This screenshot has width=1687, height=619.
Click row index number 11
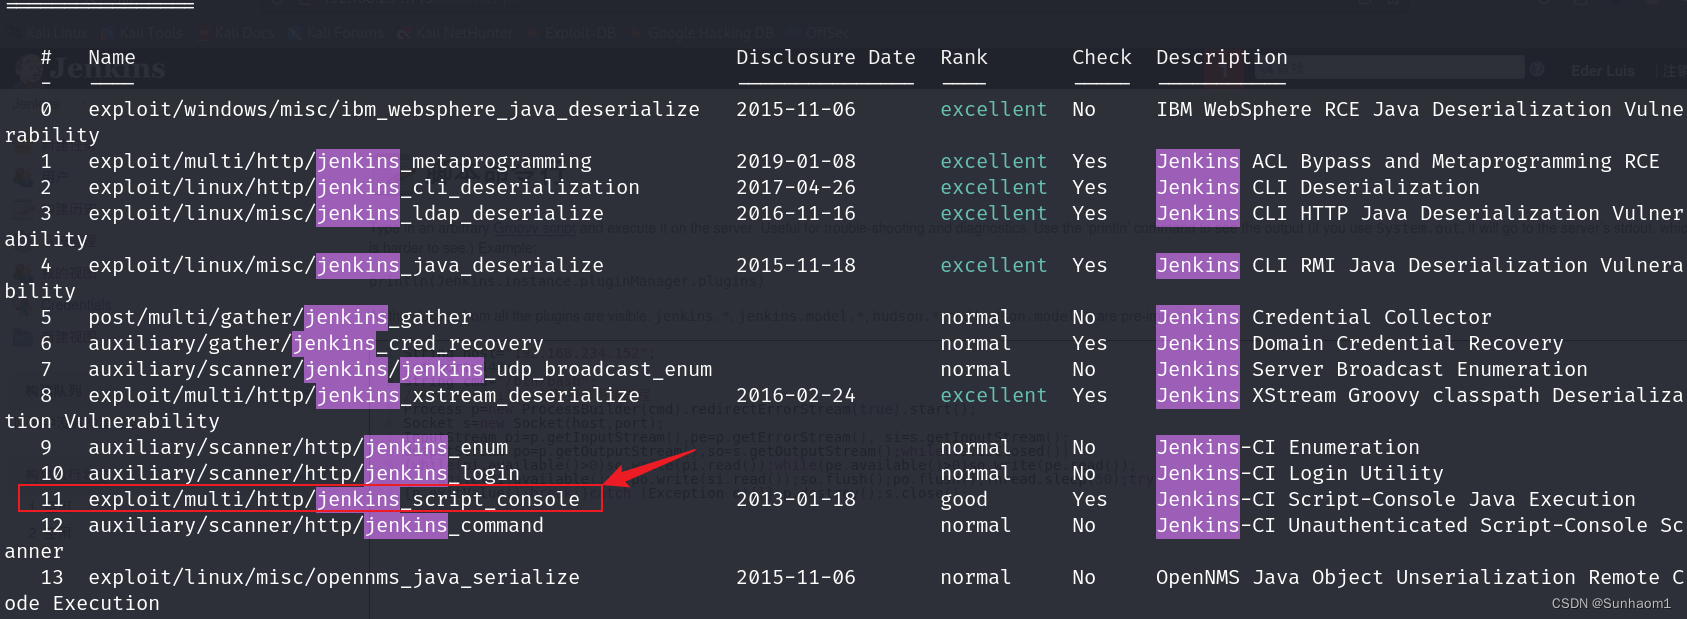pyautogui.click(x=52, y=499)
